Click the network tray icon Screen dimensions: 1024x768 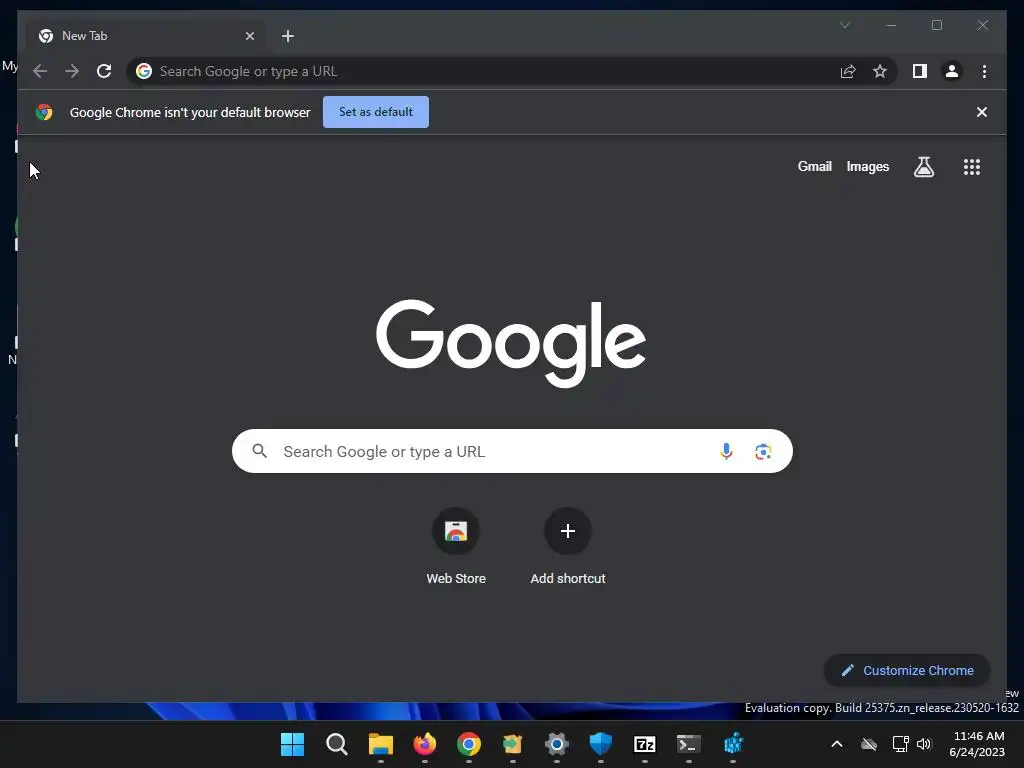pyautogui.click(x=901, y=744)
